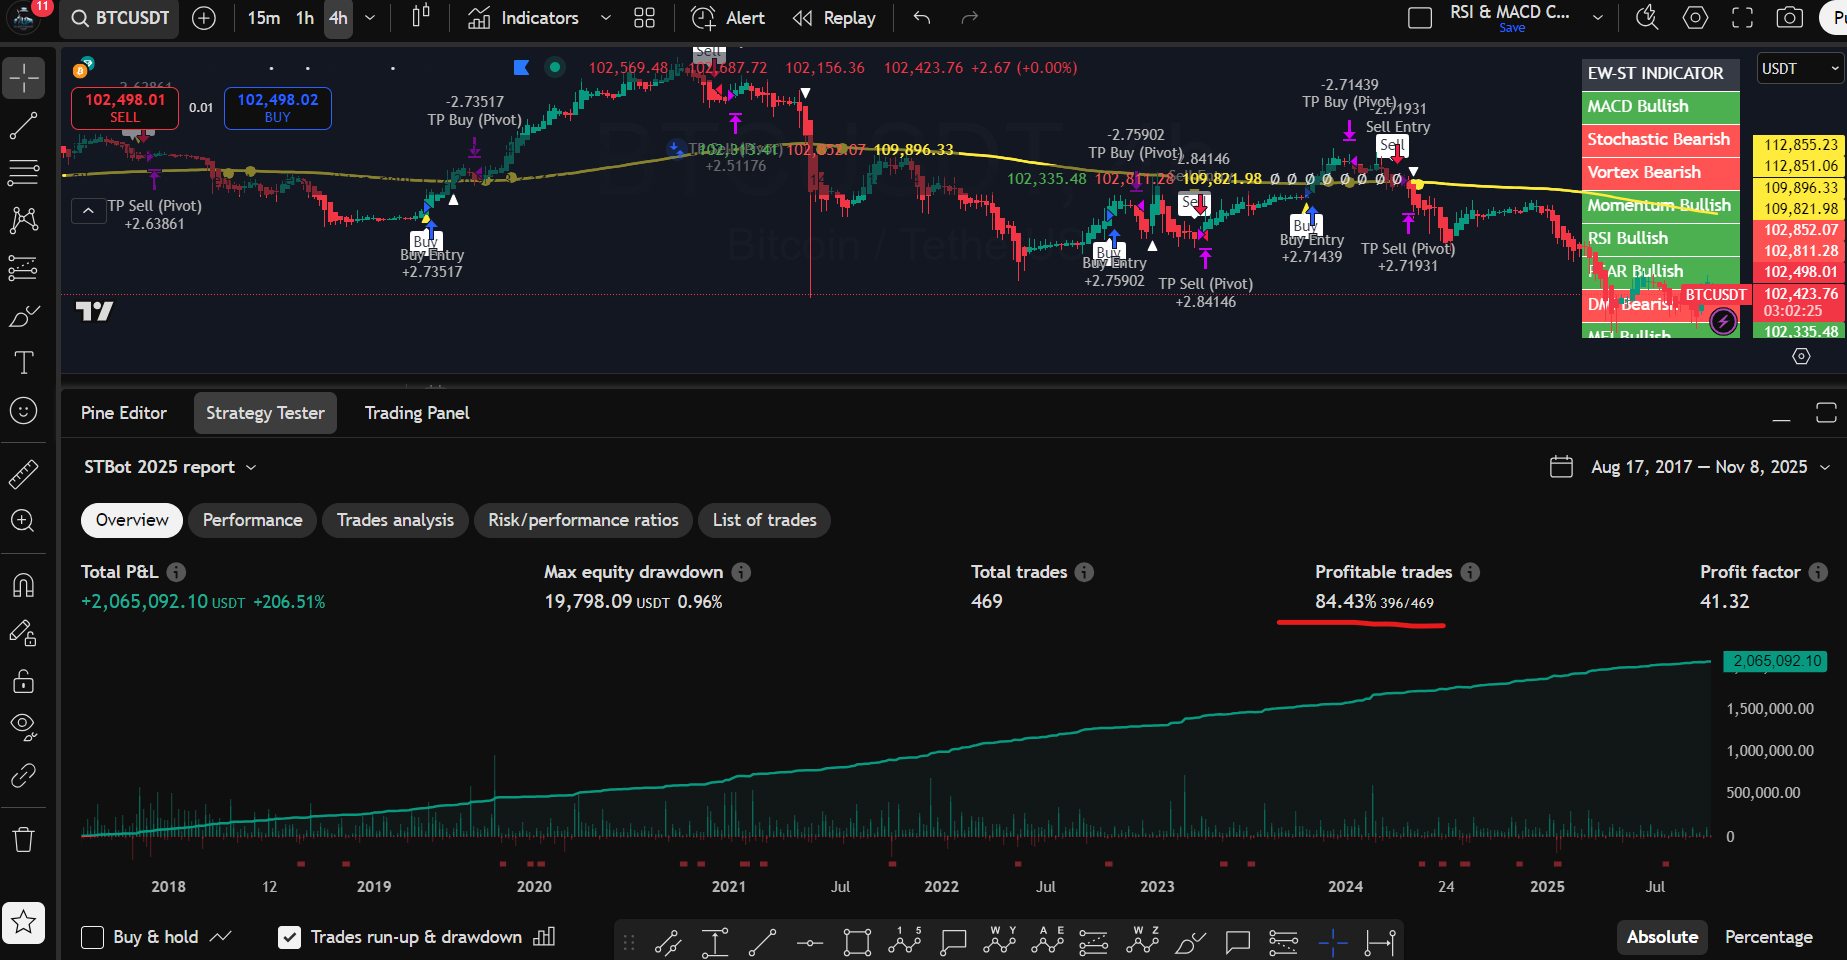Switch to the Trading Panel tab
Screen dimensions: 1847x960
tap(417, 413)
